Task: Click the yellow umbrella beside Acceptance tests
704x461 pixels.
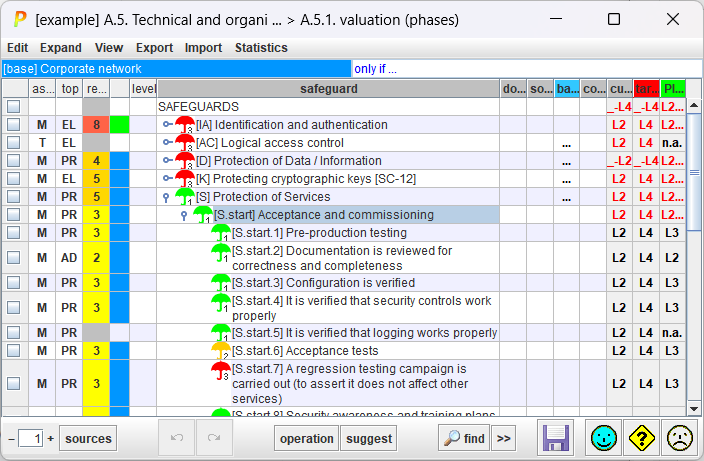Action: pos(220,351)
